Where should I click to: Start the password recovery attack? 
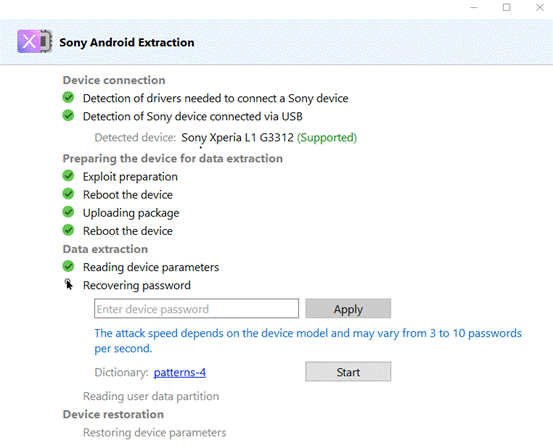tap(348, 371)
